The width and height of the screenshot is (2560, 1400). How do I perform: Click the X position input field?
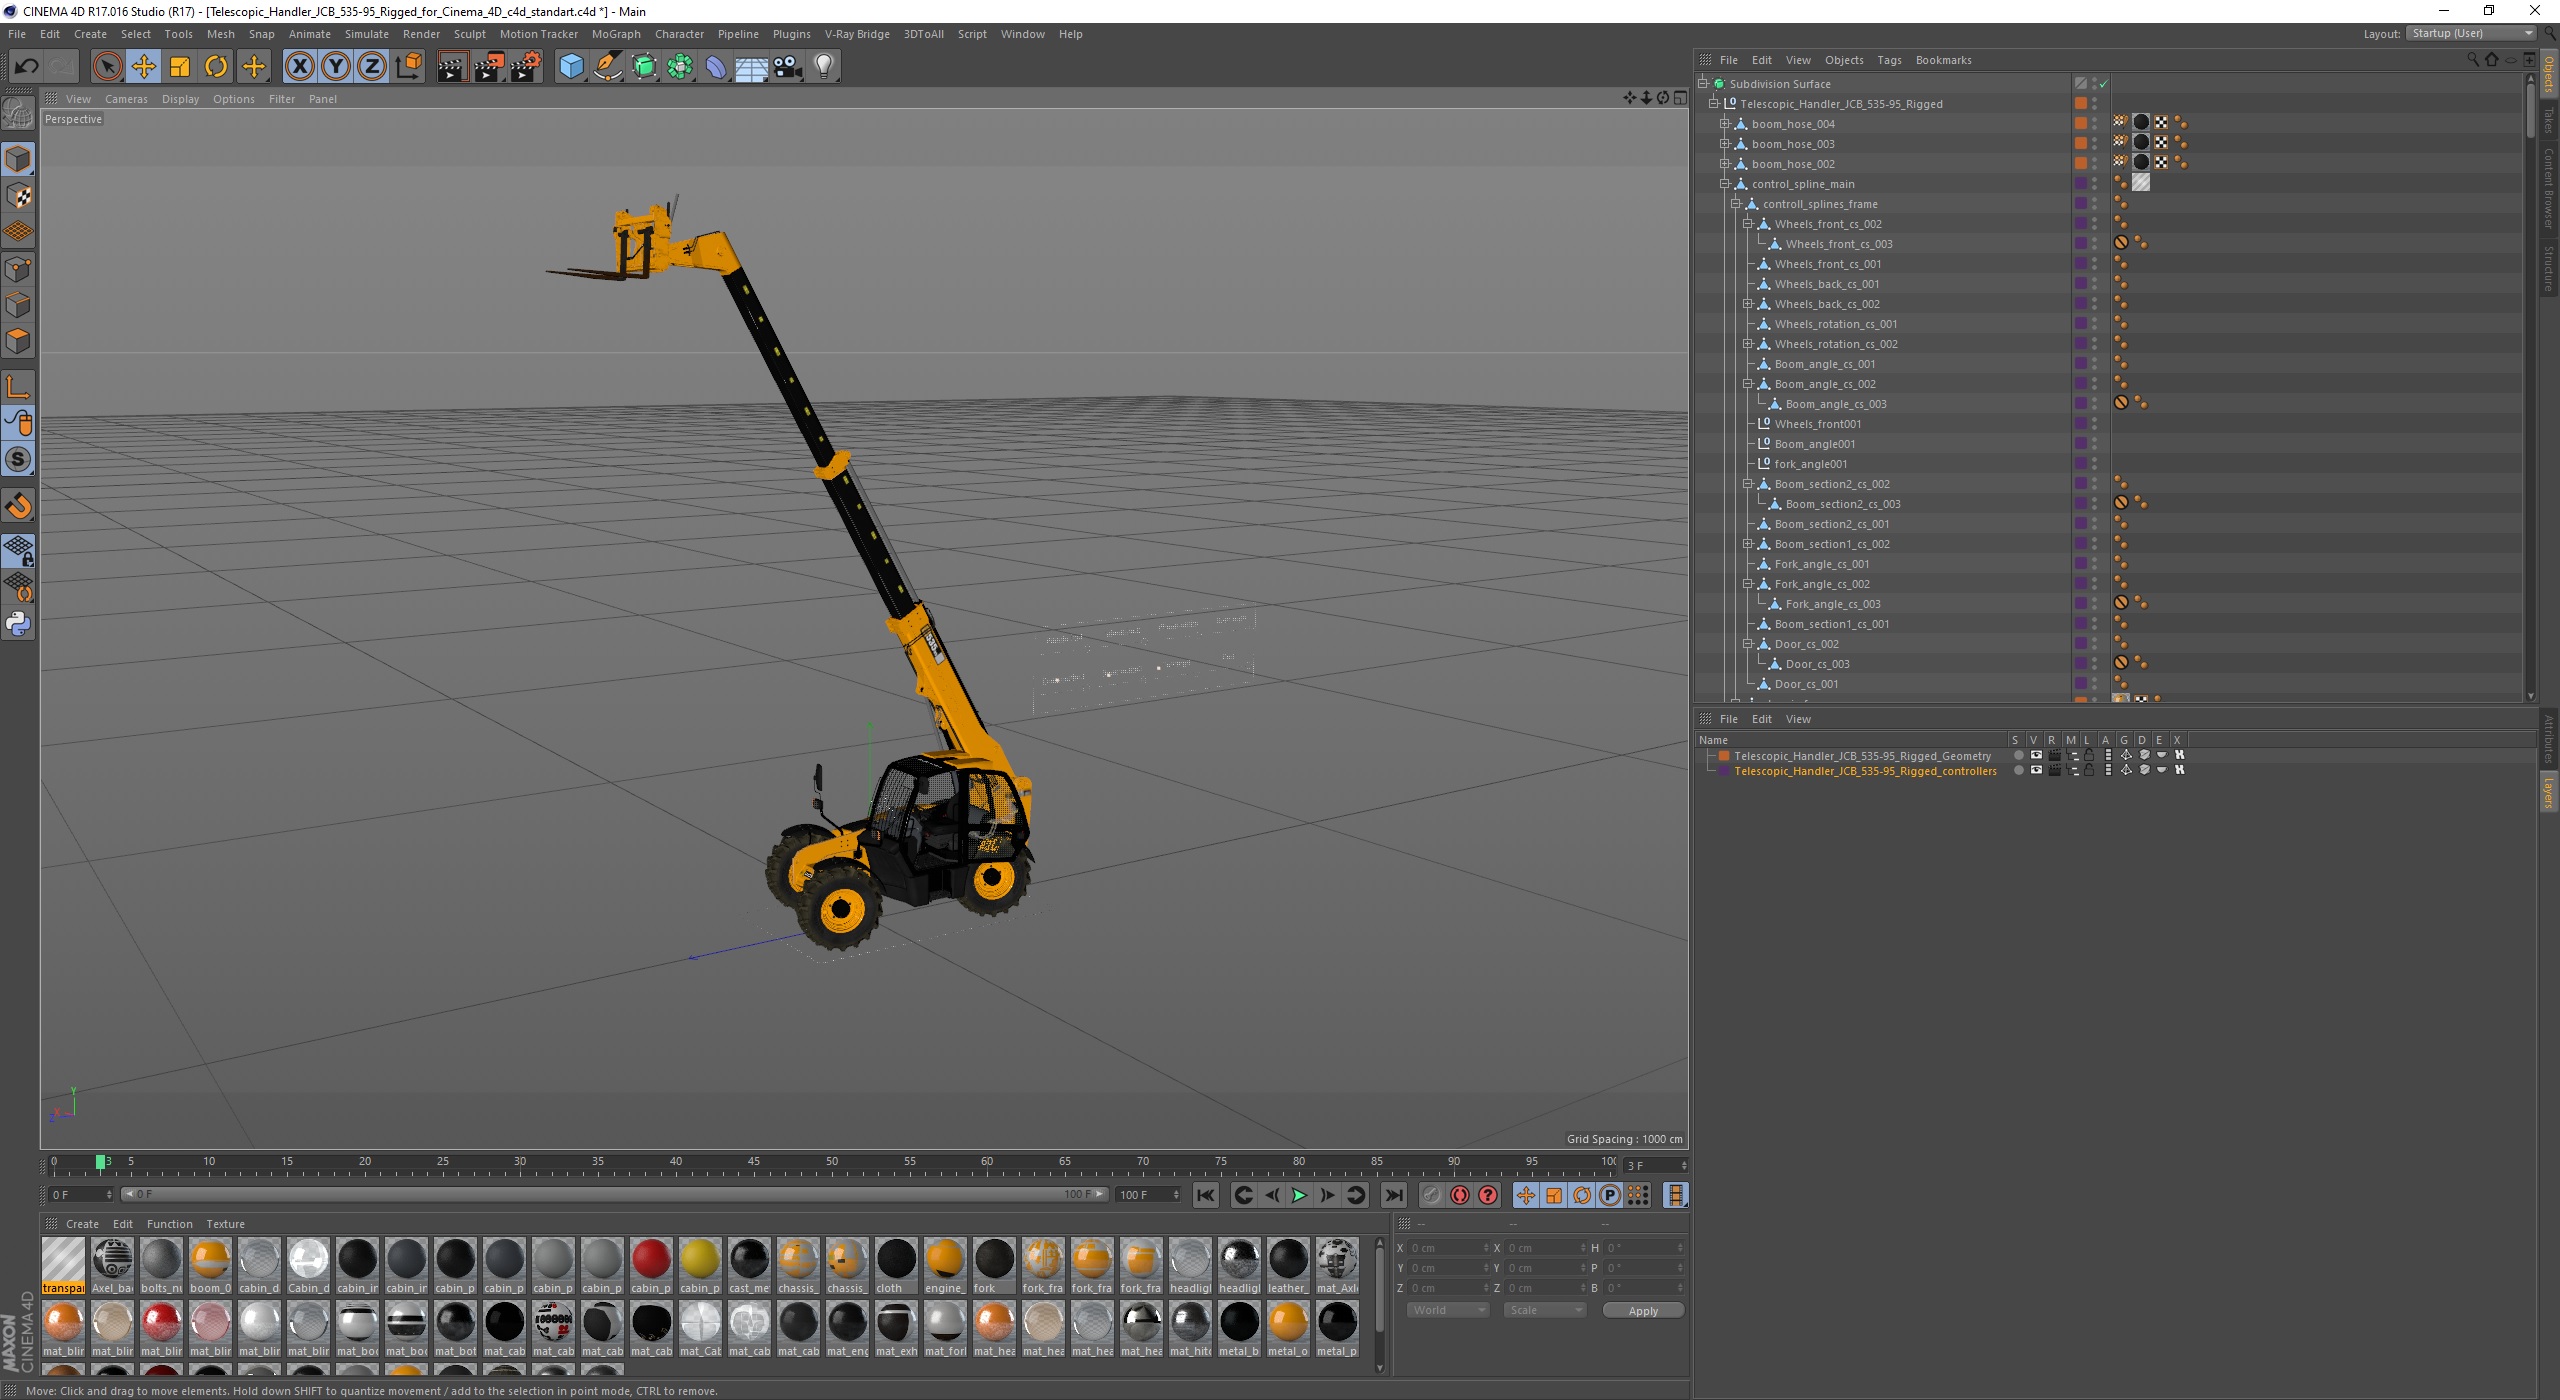tap(1448, 1248)
